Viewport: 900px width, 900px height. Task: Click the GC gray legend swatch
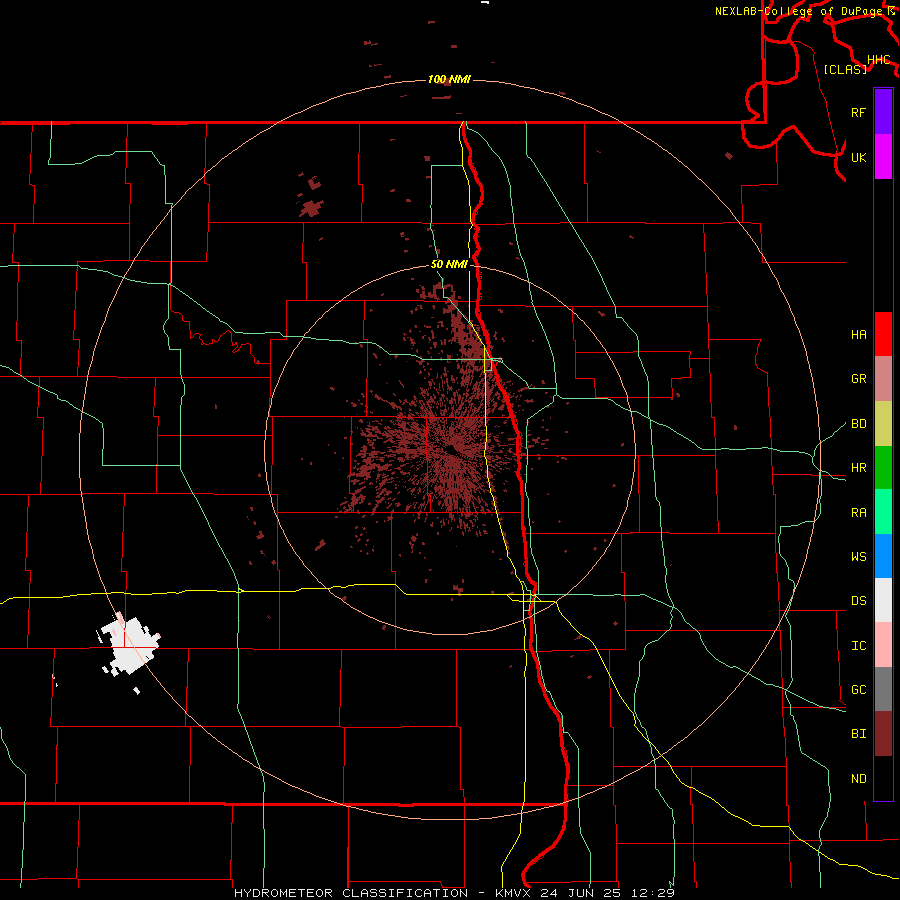[x=883, y=689]
